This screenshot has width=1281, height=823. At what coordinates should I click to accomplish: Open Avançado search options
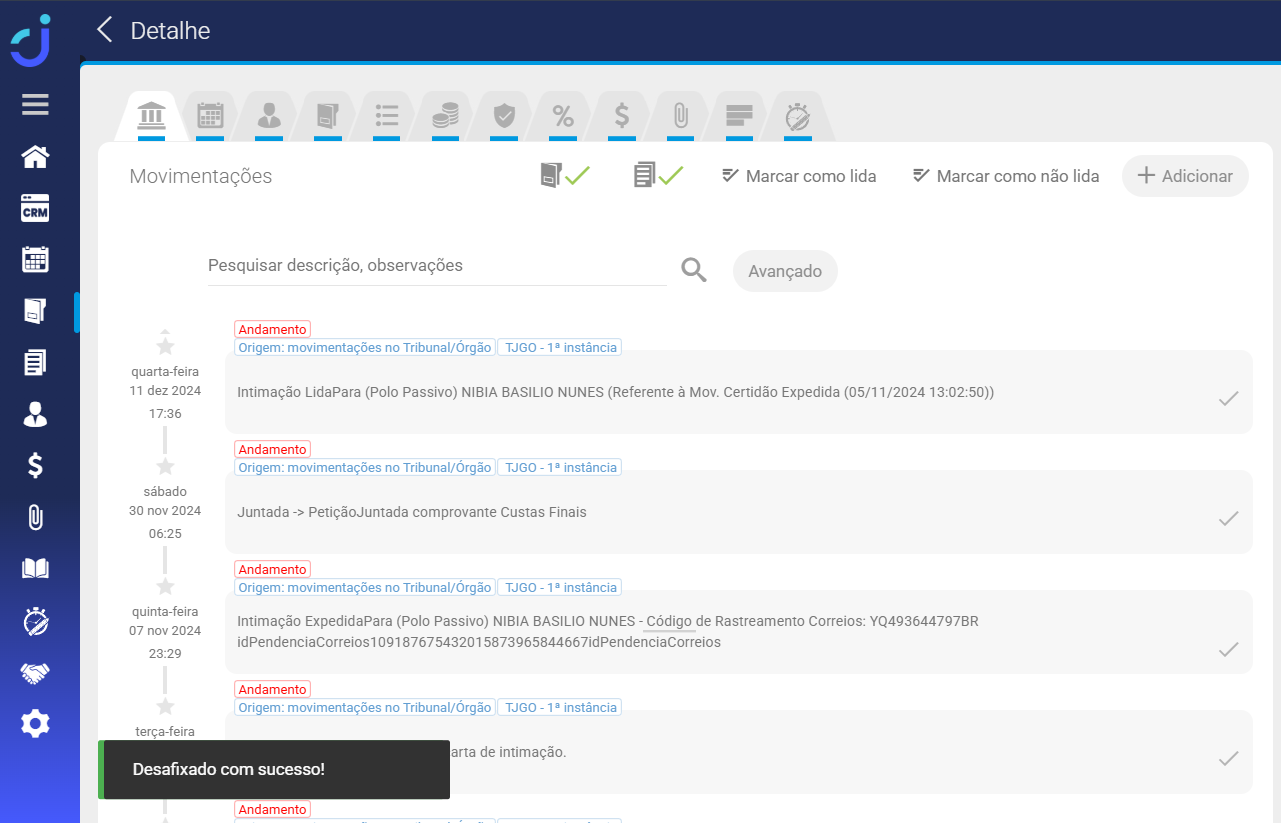click(x=785, y=271)
